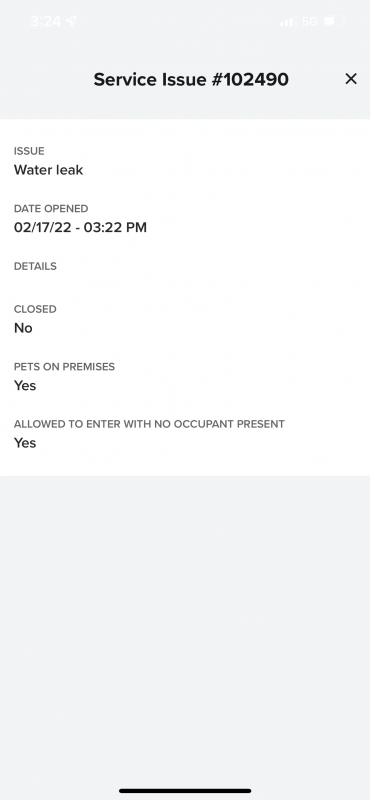Tap the empty gray area below details
The image size is (370, 800).
(185, 628)
